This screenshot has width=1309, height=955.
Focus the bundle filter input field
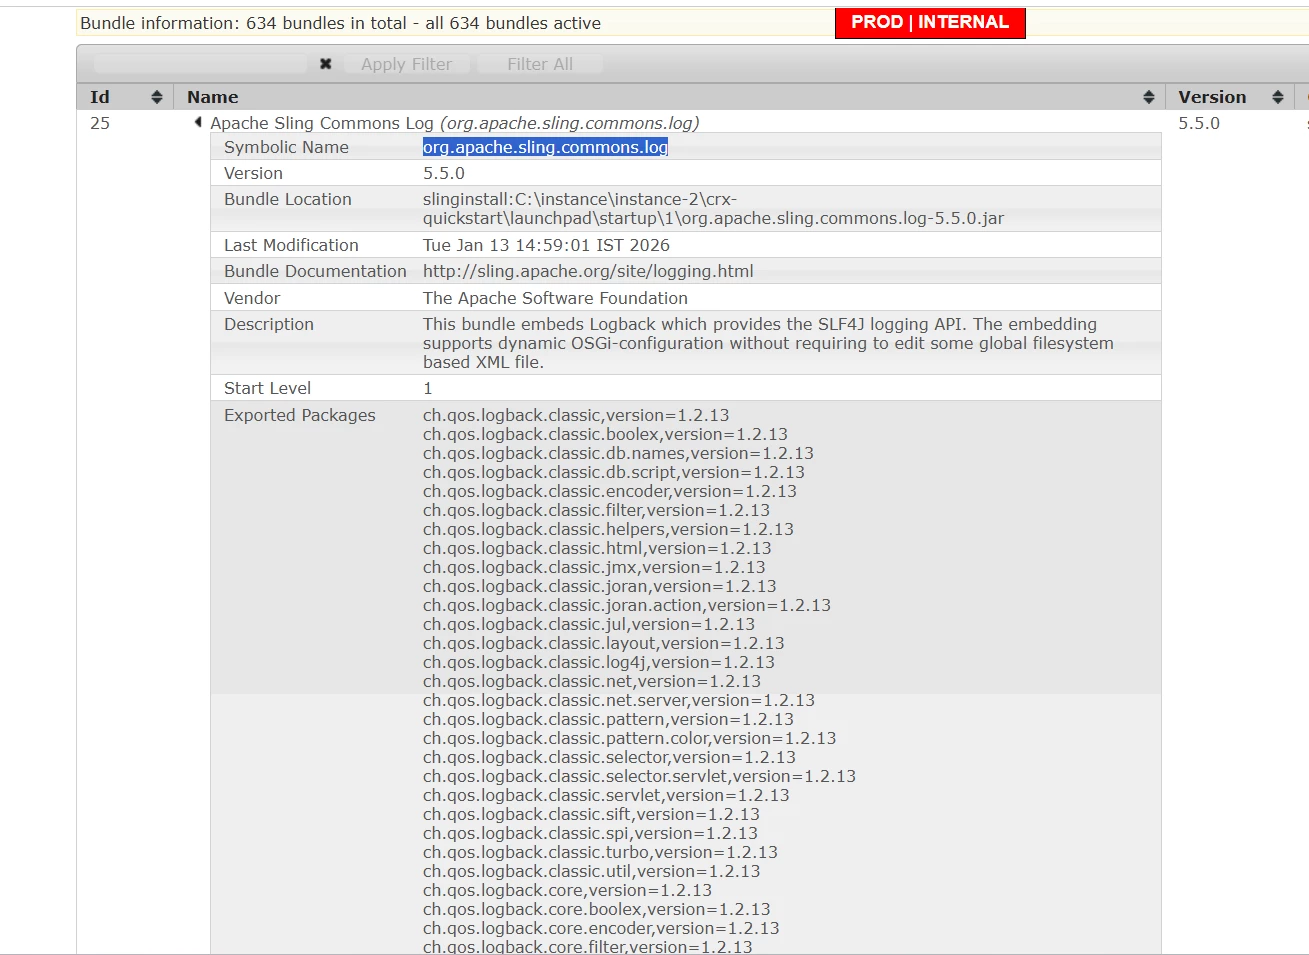pos(200,64)
